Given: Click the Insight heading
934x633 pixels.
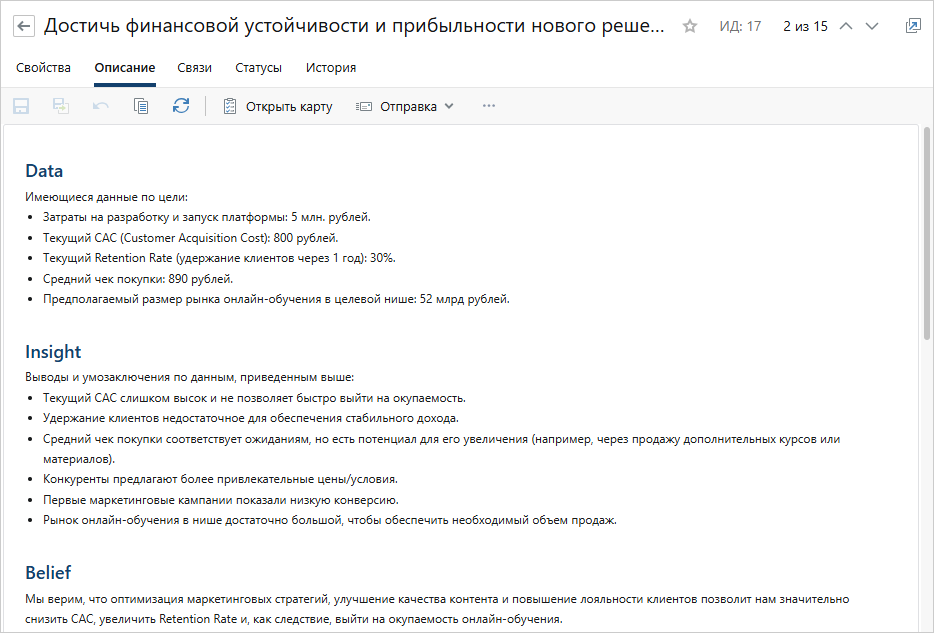Looking at the screenshot, I should (x=53, y=352).
